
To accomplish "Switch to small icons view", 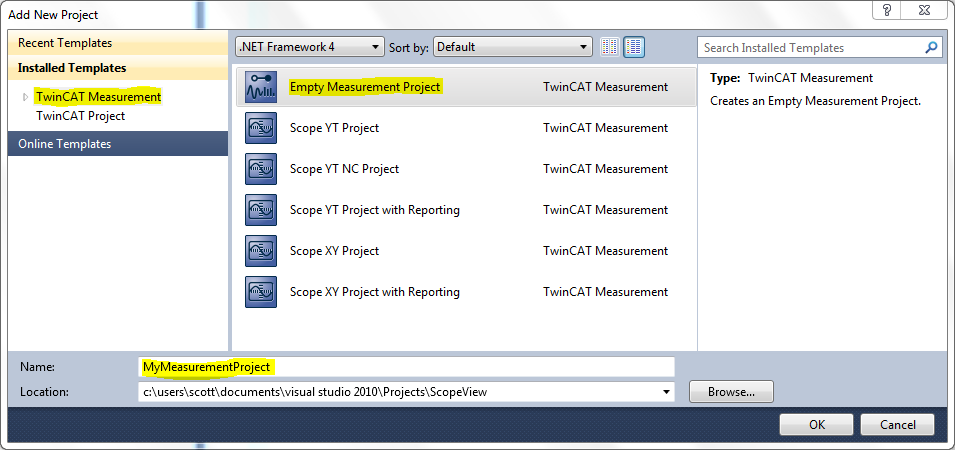I will point(610,47).
